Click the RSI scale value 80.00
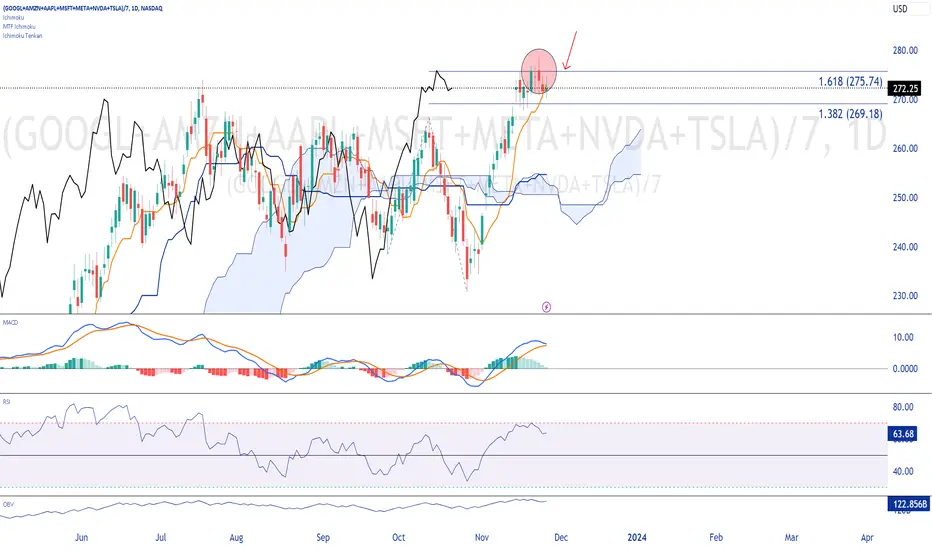Viewport: 932px width, 550px height. [903, 407]
